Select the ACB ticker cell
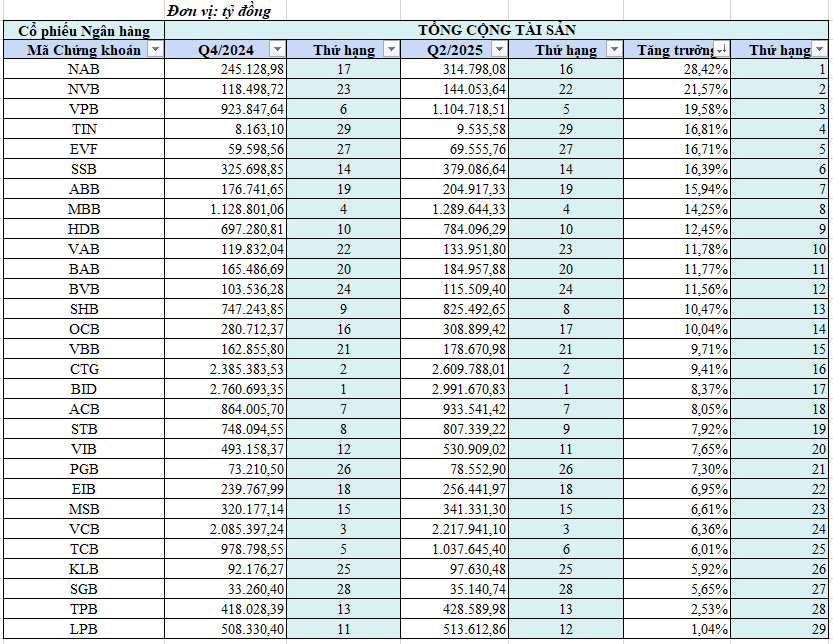Screen dimensions: 833x644 pyautogui.click(x=84, y=409)
